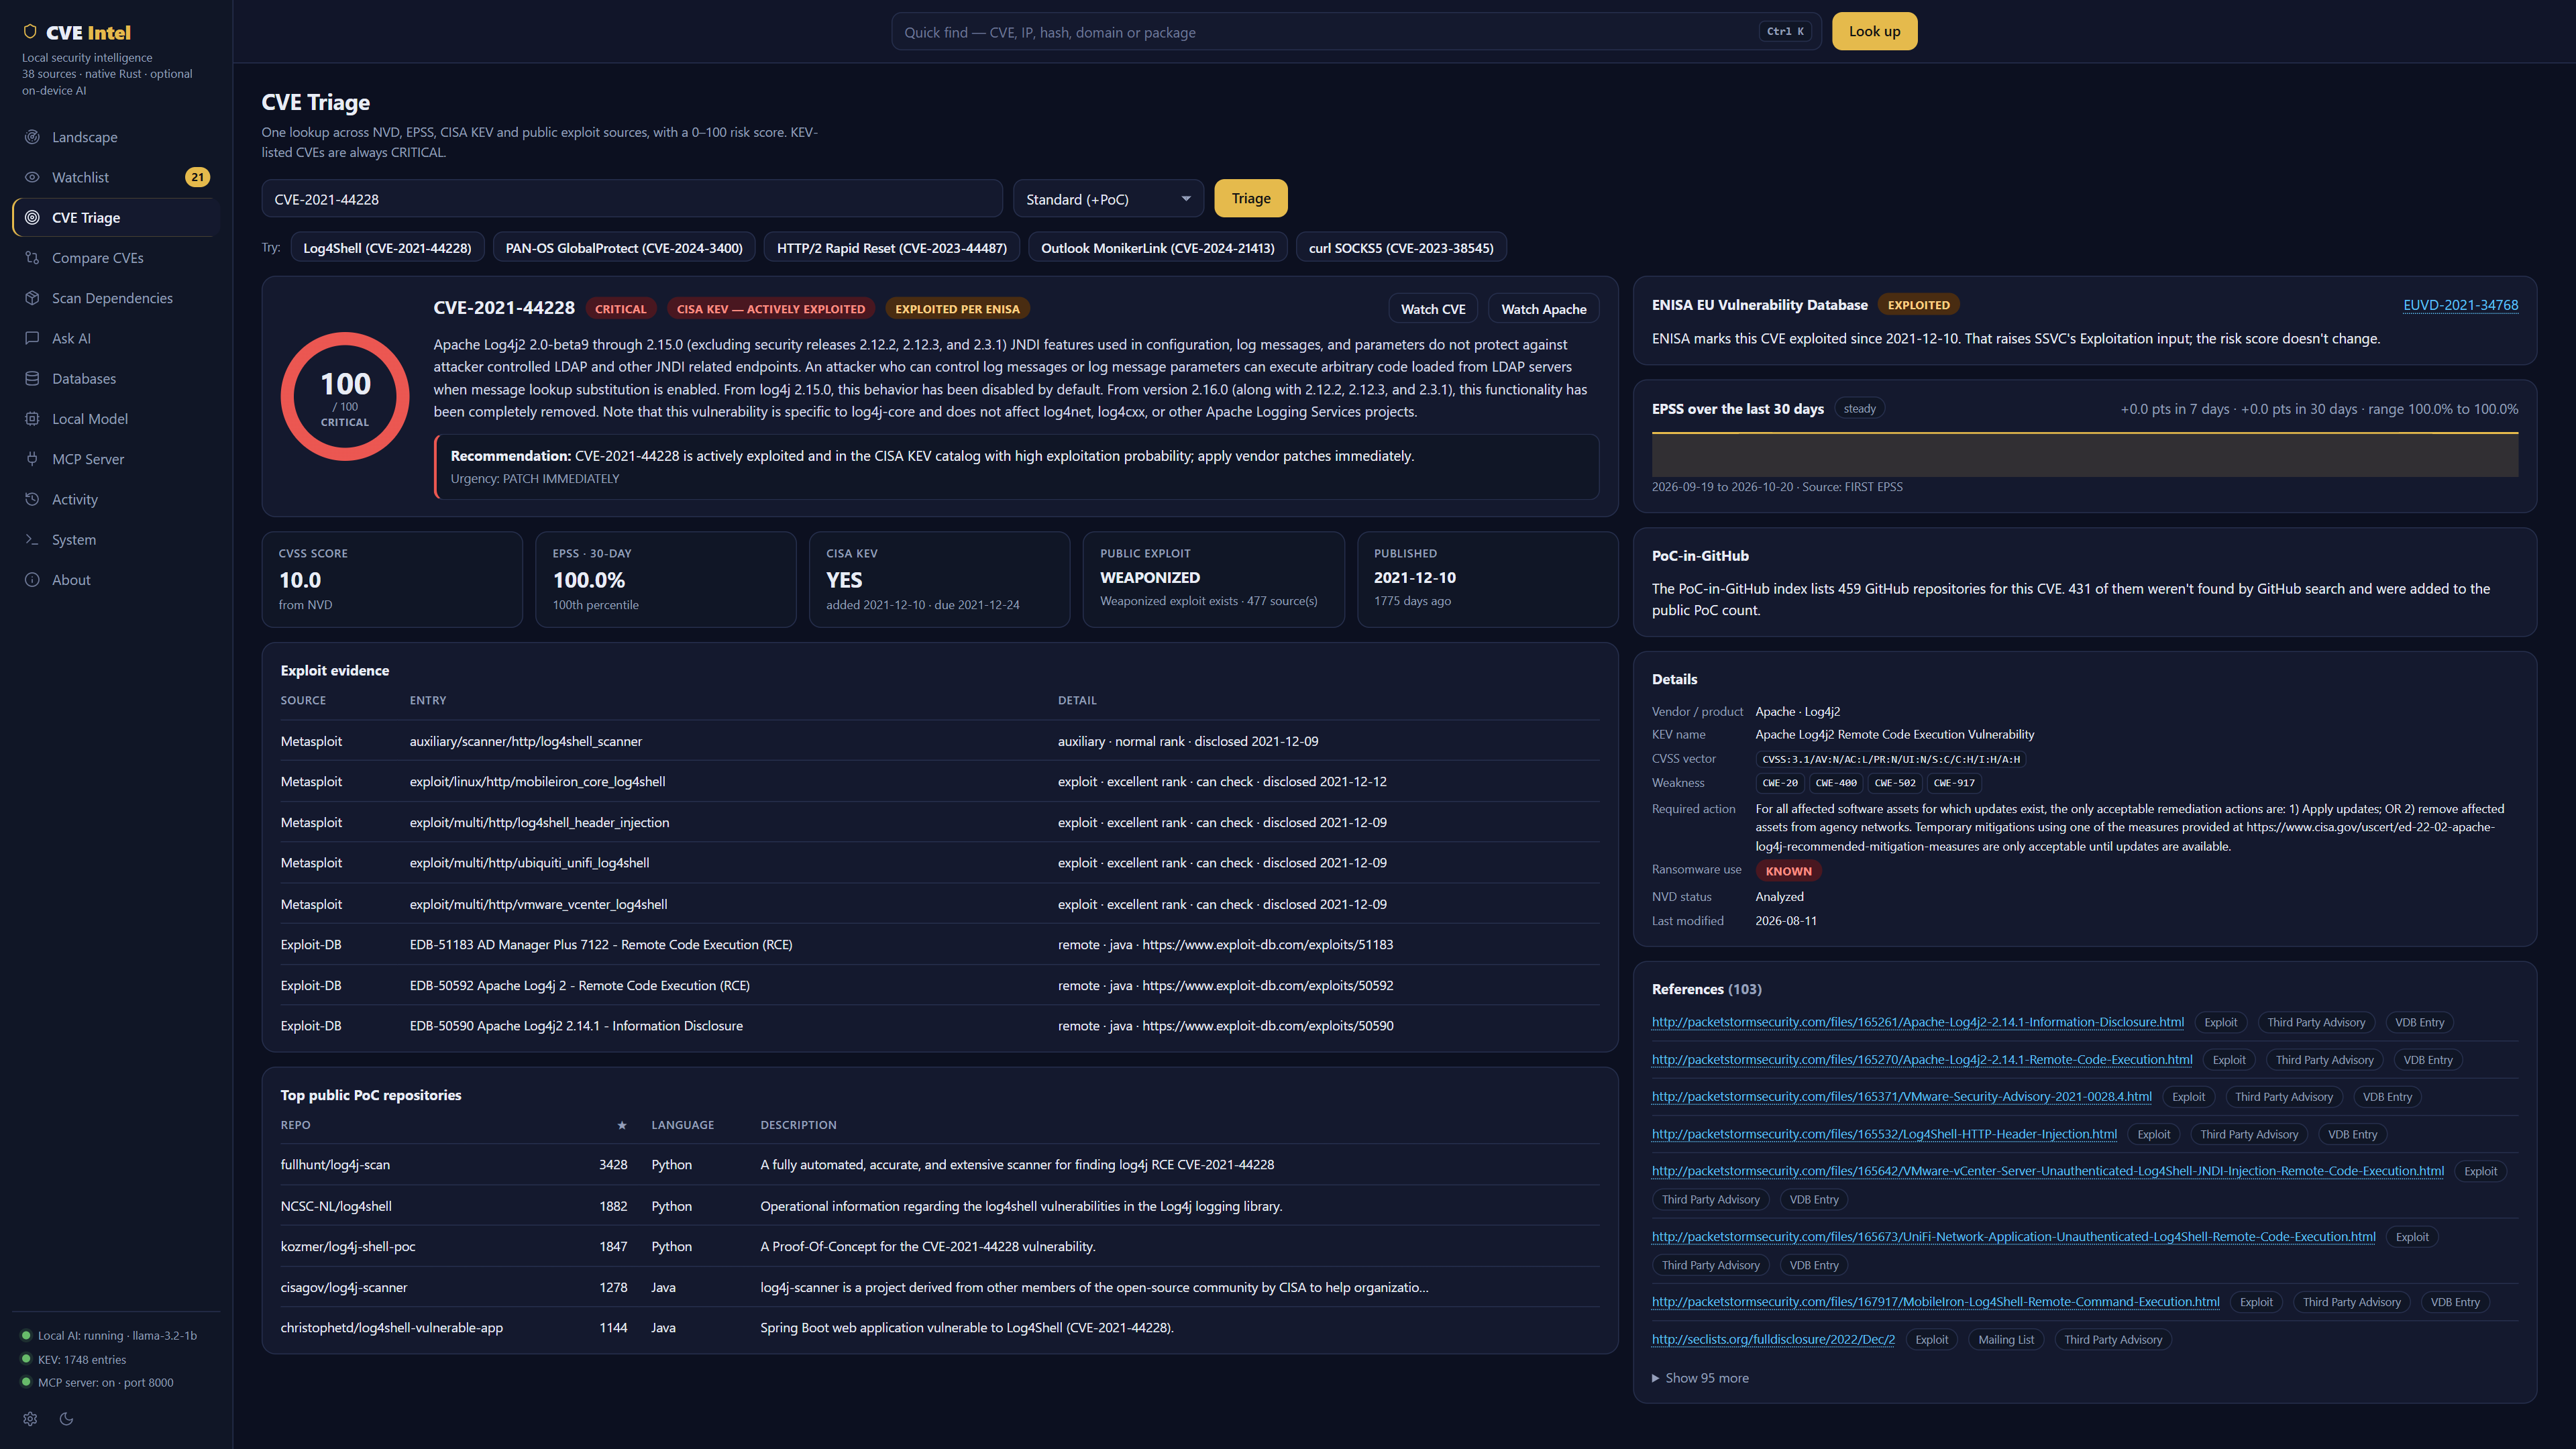Viewport: 2576px width, 1449px height.
Task: Click the Databases cylinder icon
Action: point(32,378)
